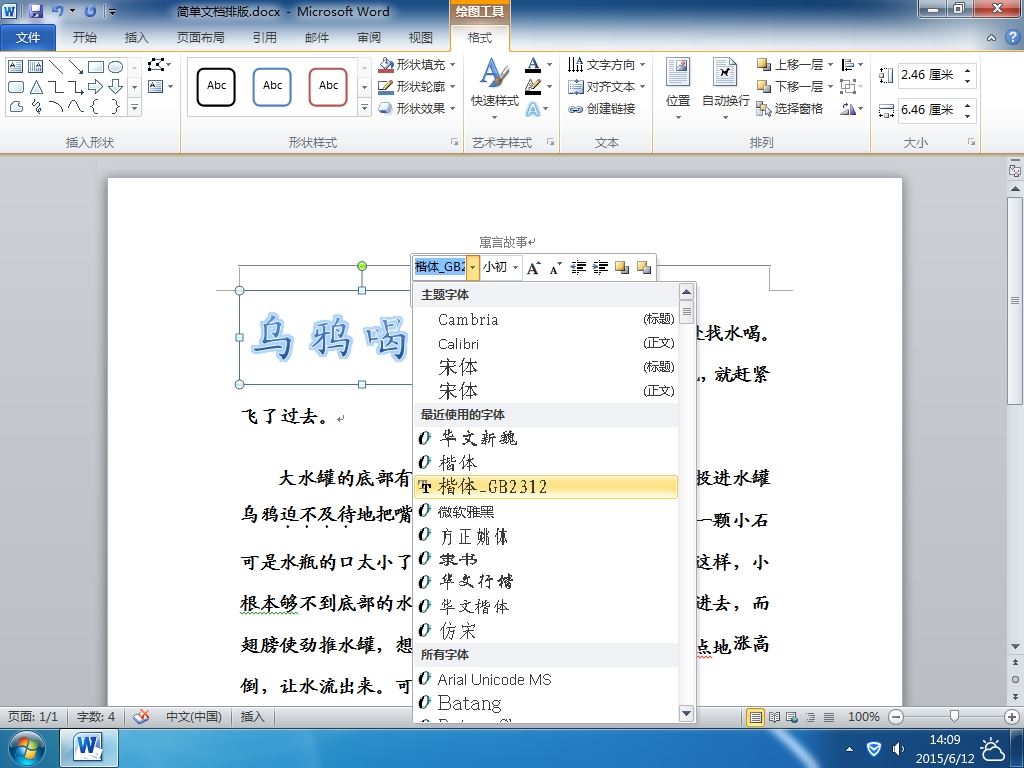
Task: Open the 对齐文本 align text menu
Action: (606, 86)
